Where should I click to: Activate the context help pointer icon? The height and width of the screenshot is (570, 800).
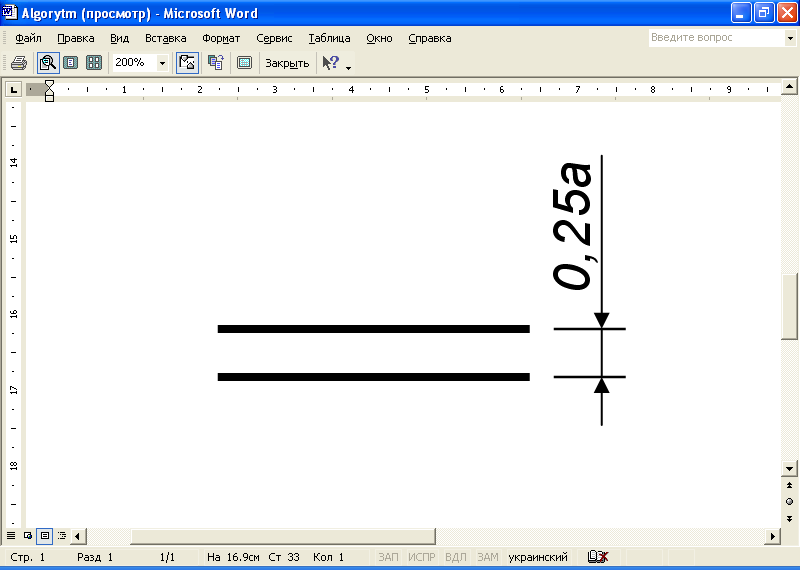(331, 63)
